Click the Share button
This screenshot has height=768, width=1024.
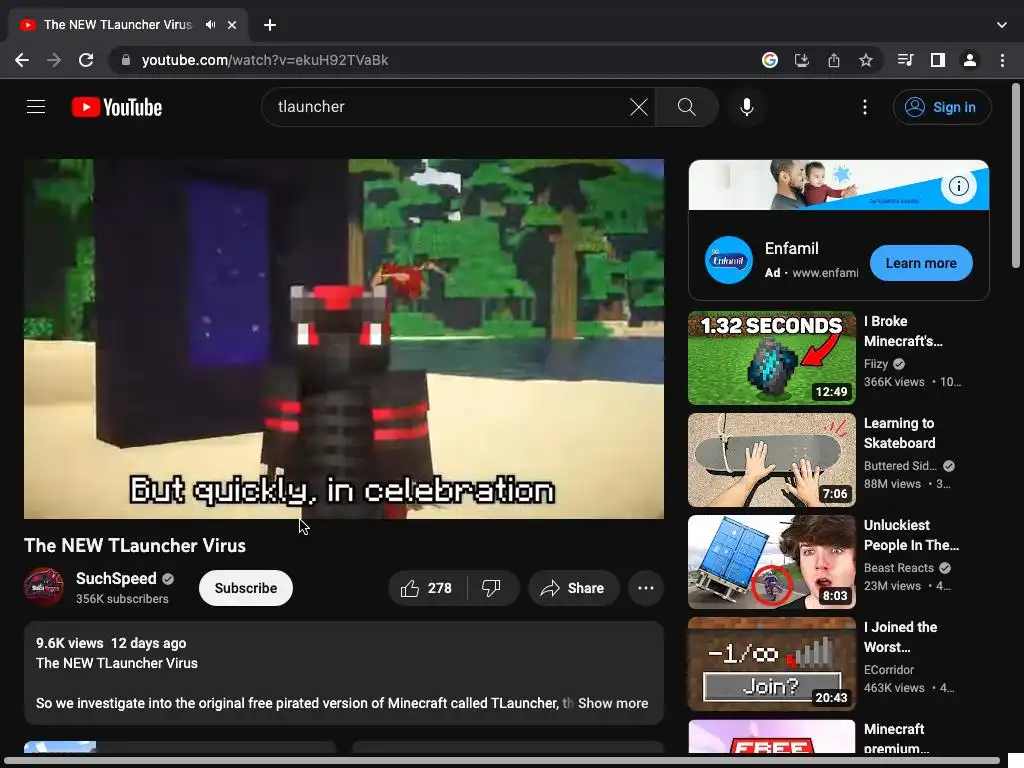(573, 588)
